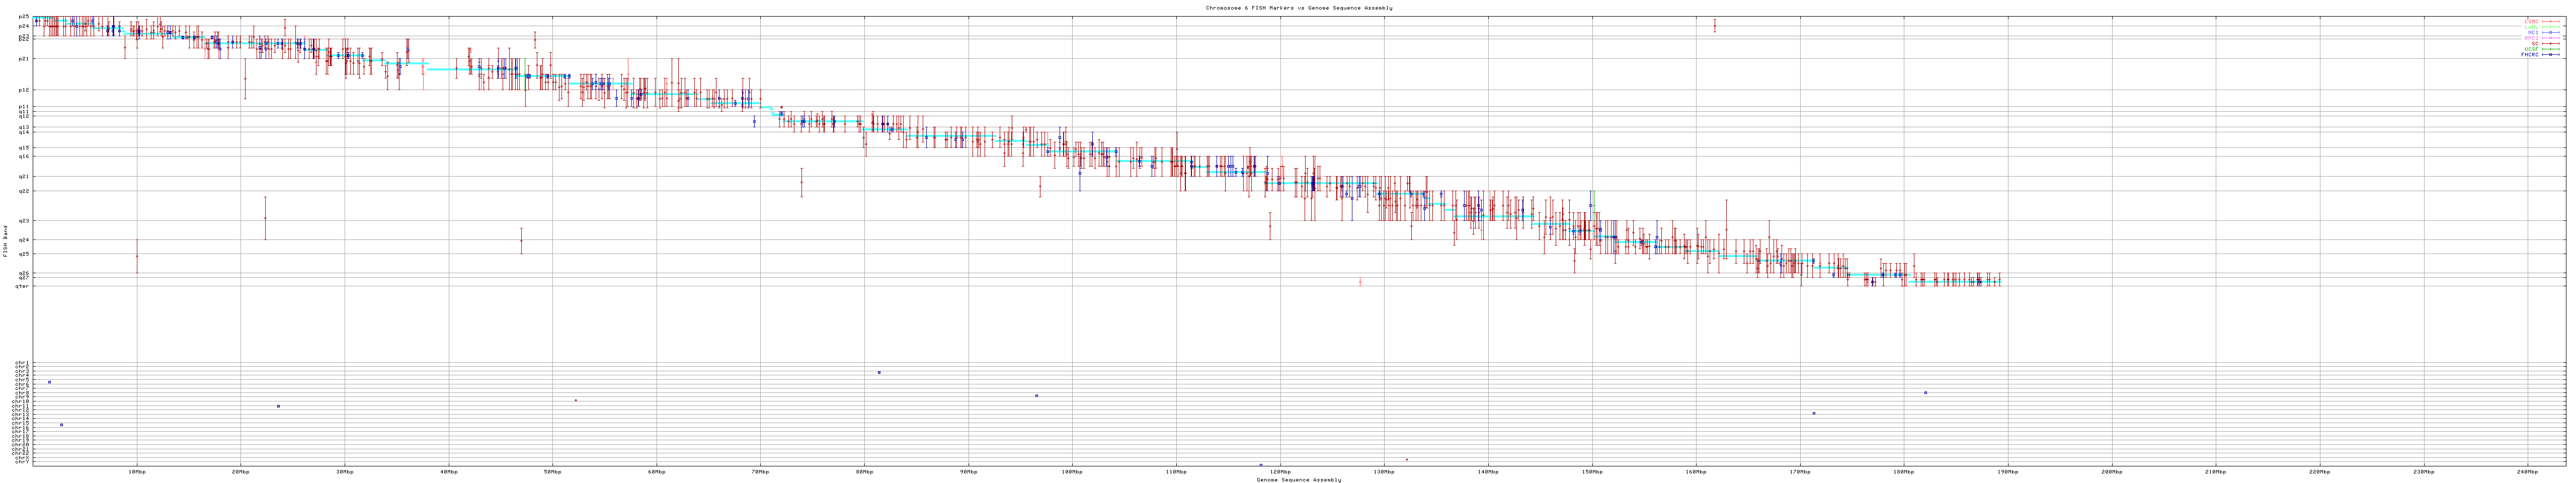Viewport: 2576px width, 483px height.
Task: Select the SC dark red legend marker
Action: (2551, 44)
